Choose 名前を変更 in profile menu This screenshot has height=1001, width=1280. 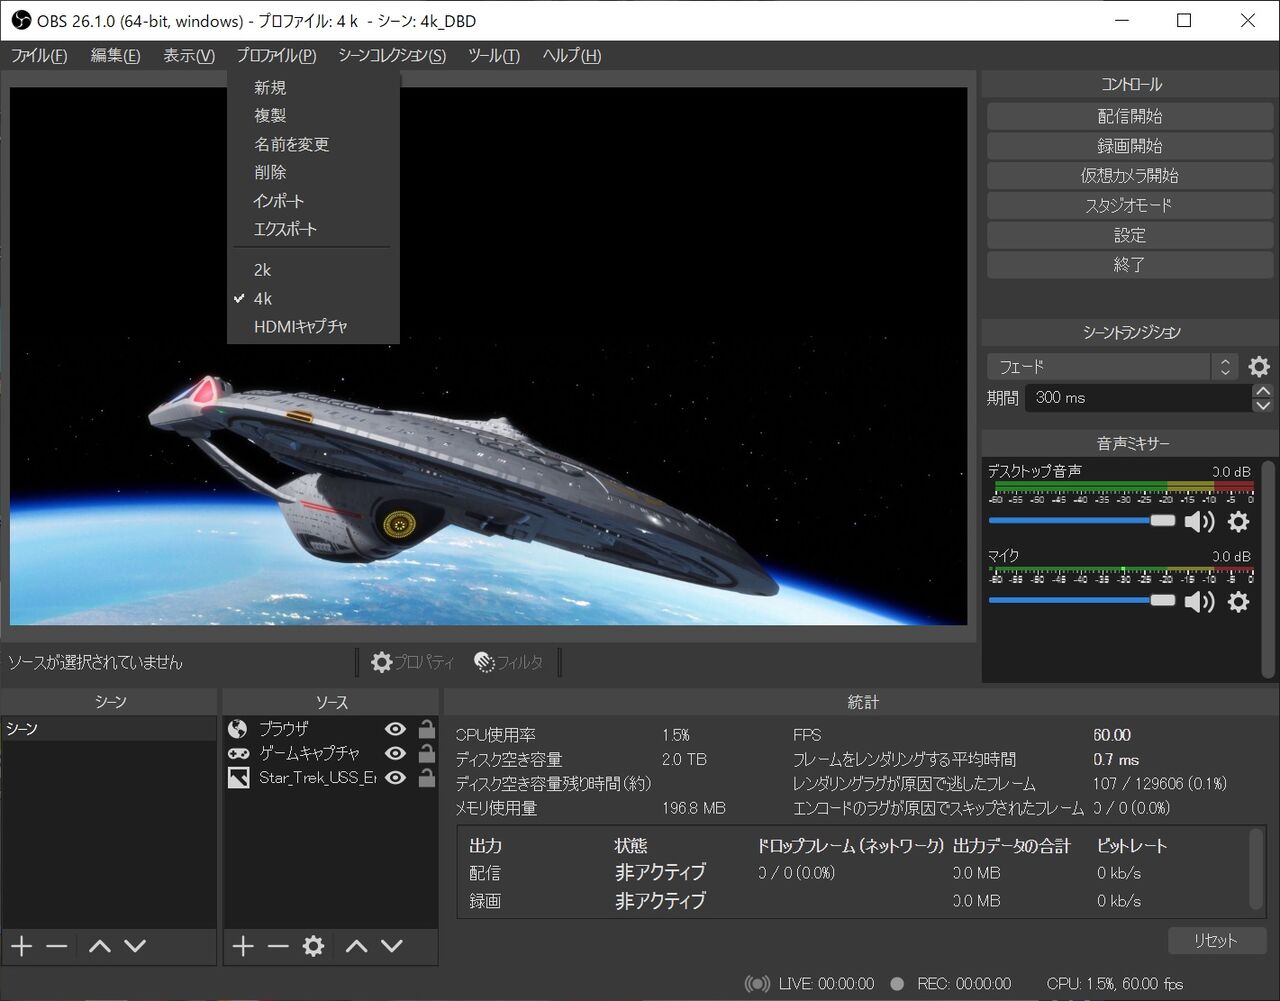click(313, 144)
